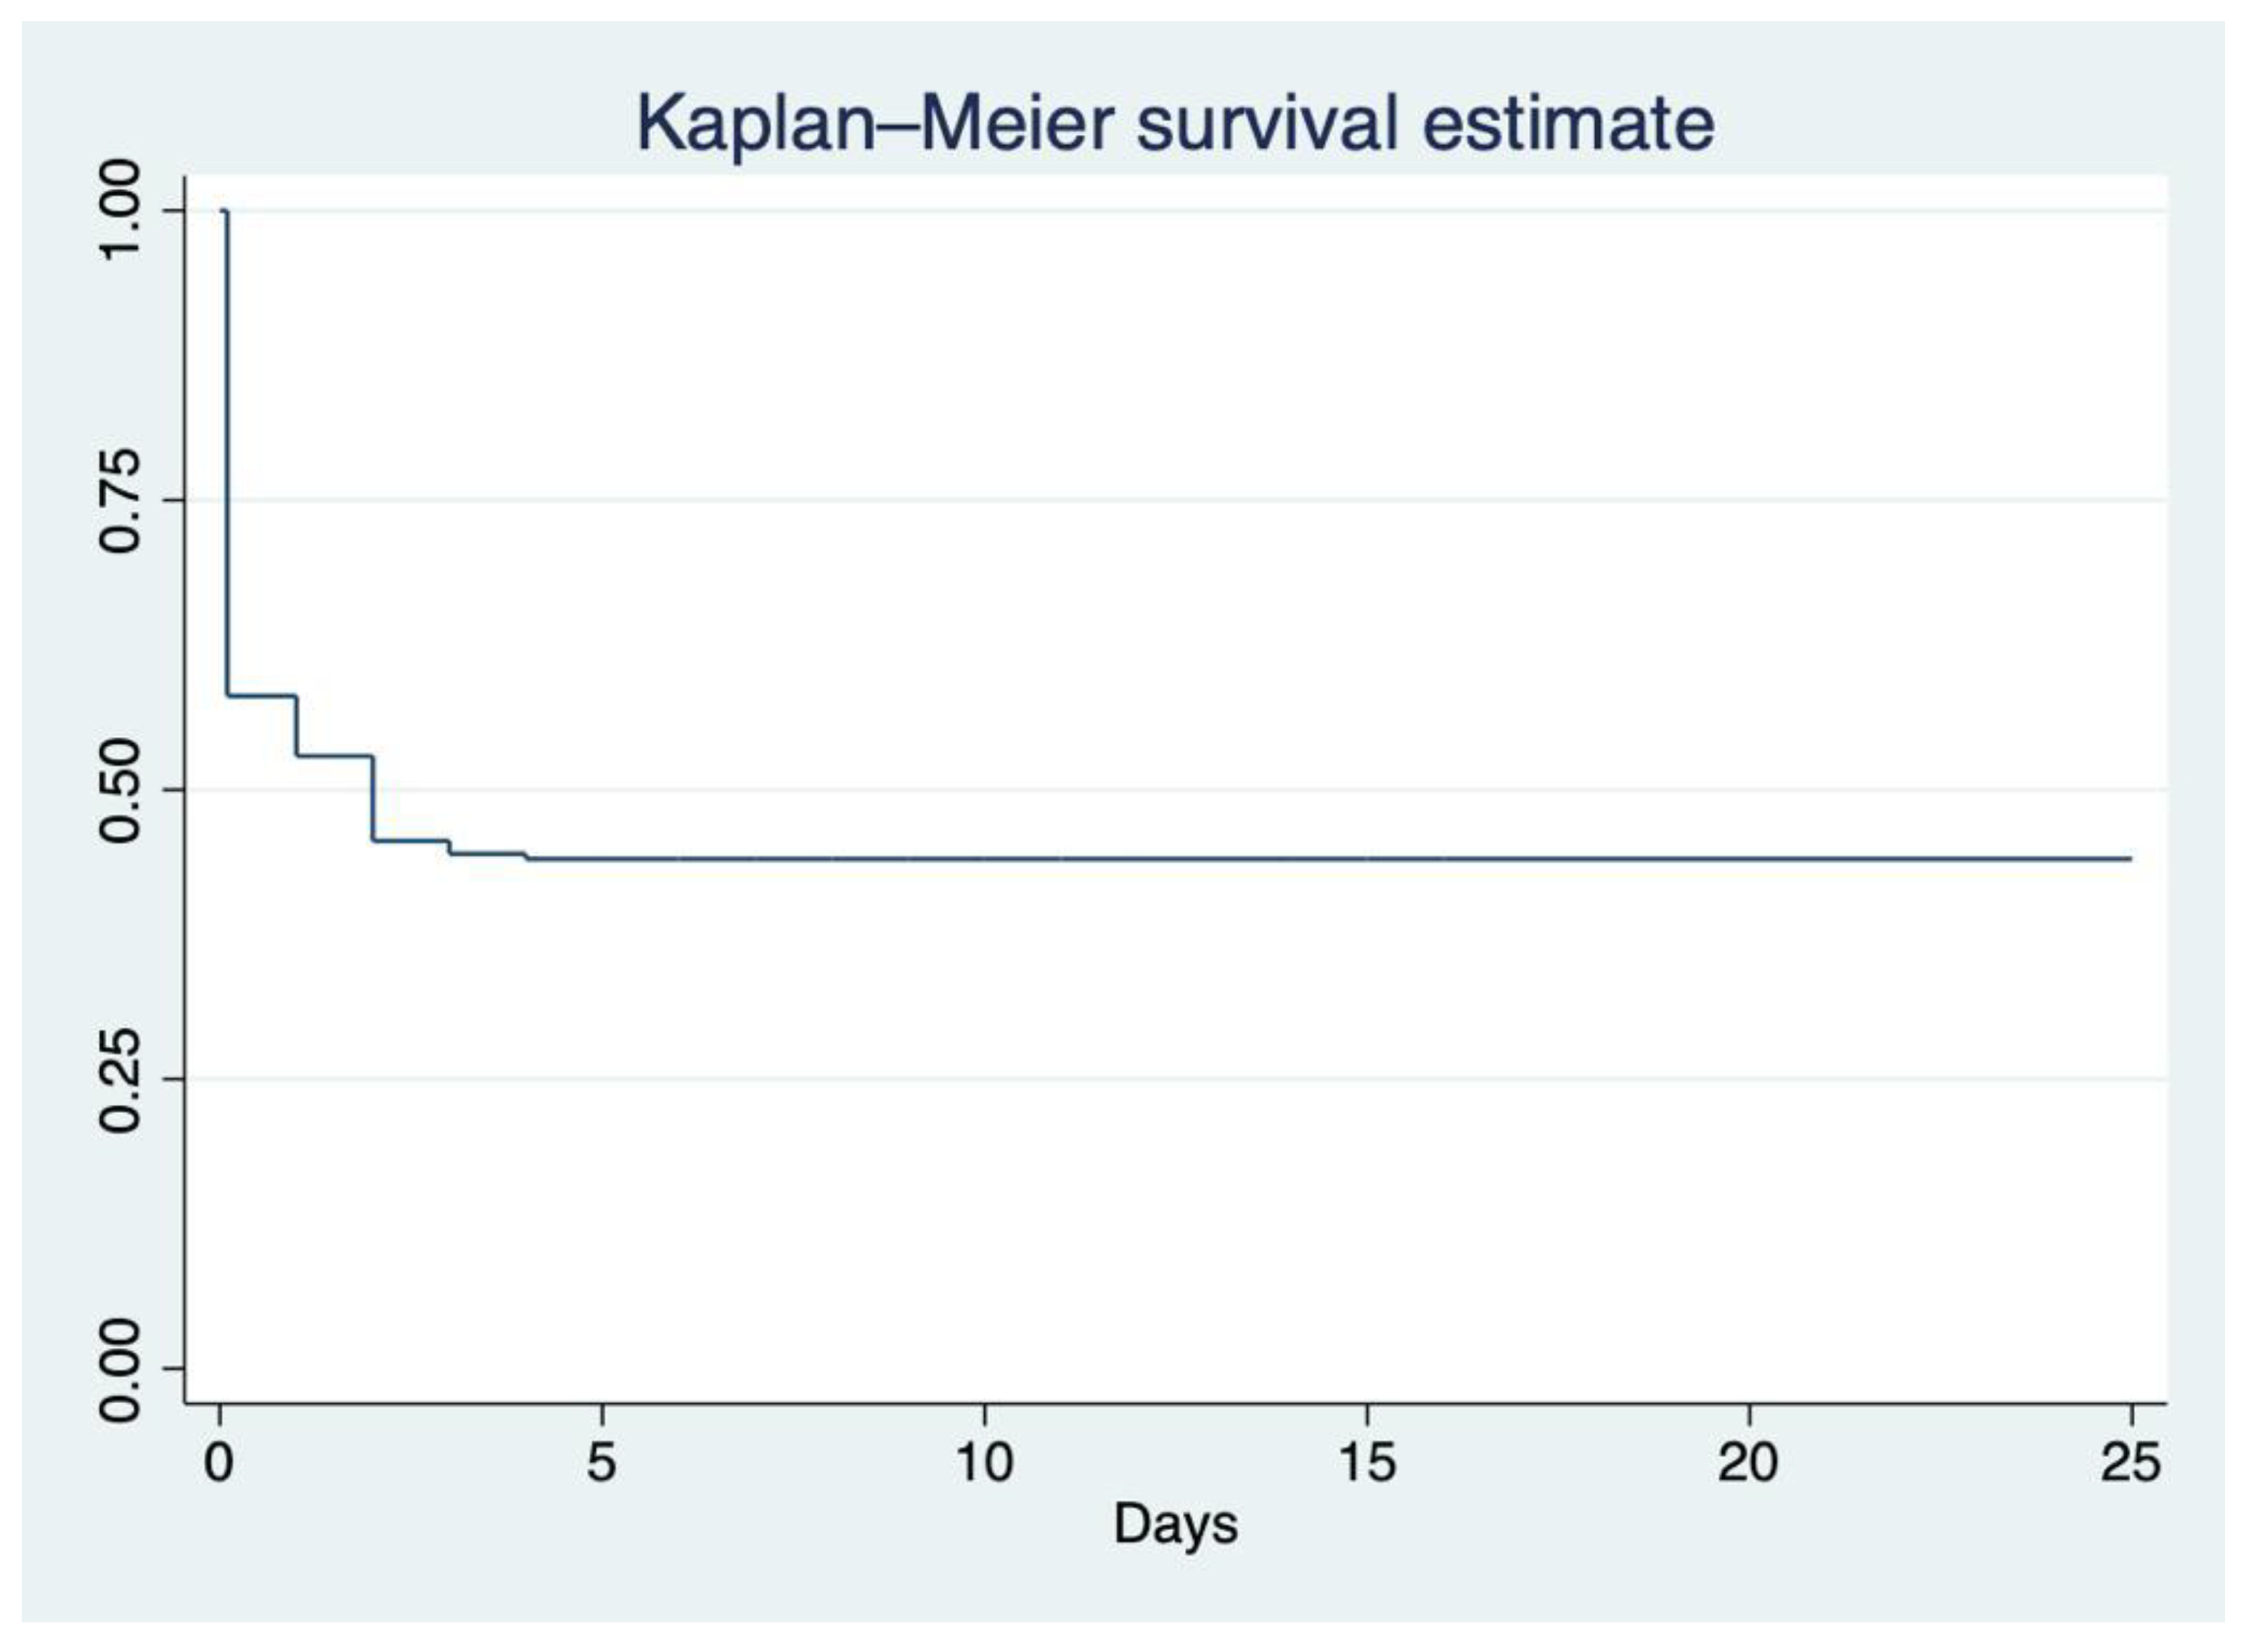The width and height of the screenshot is (2254, 1652).
Task: Click the curve step between days 2 and 3
Action: click(411, 840)
